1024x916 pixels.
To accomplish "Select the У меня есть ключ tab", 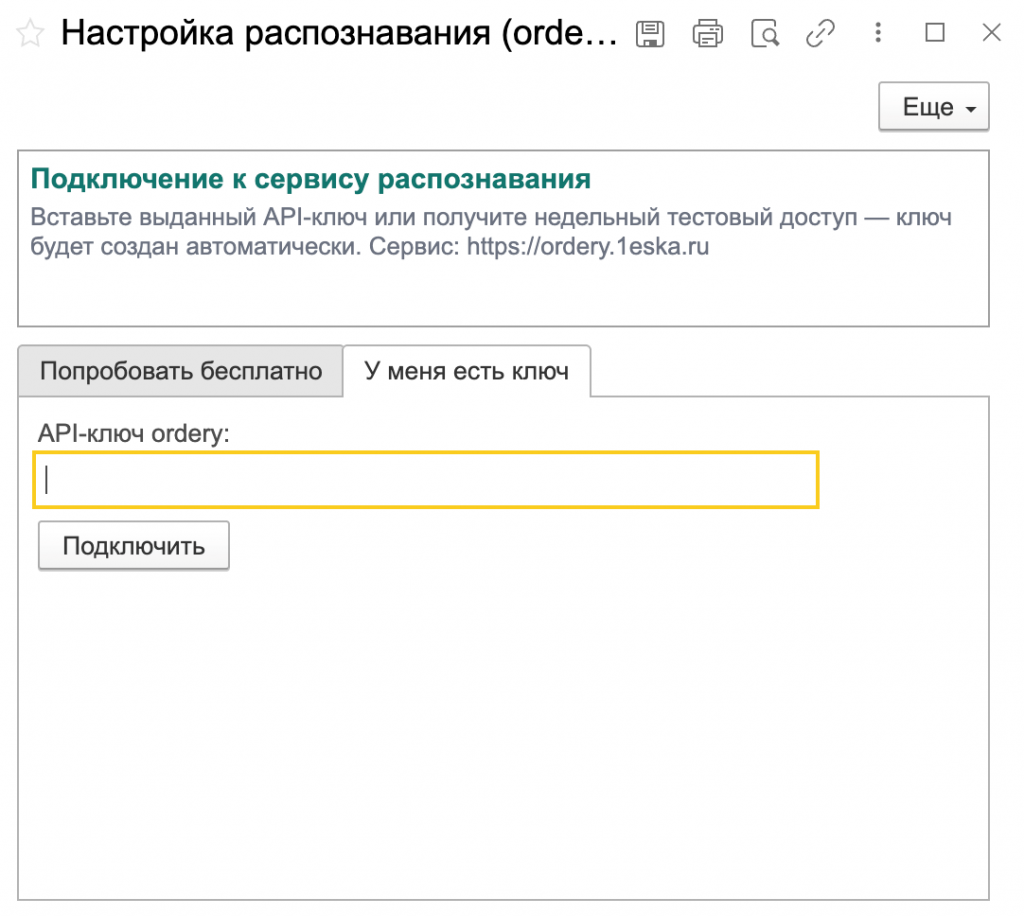I will click(x=466, y=371).
